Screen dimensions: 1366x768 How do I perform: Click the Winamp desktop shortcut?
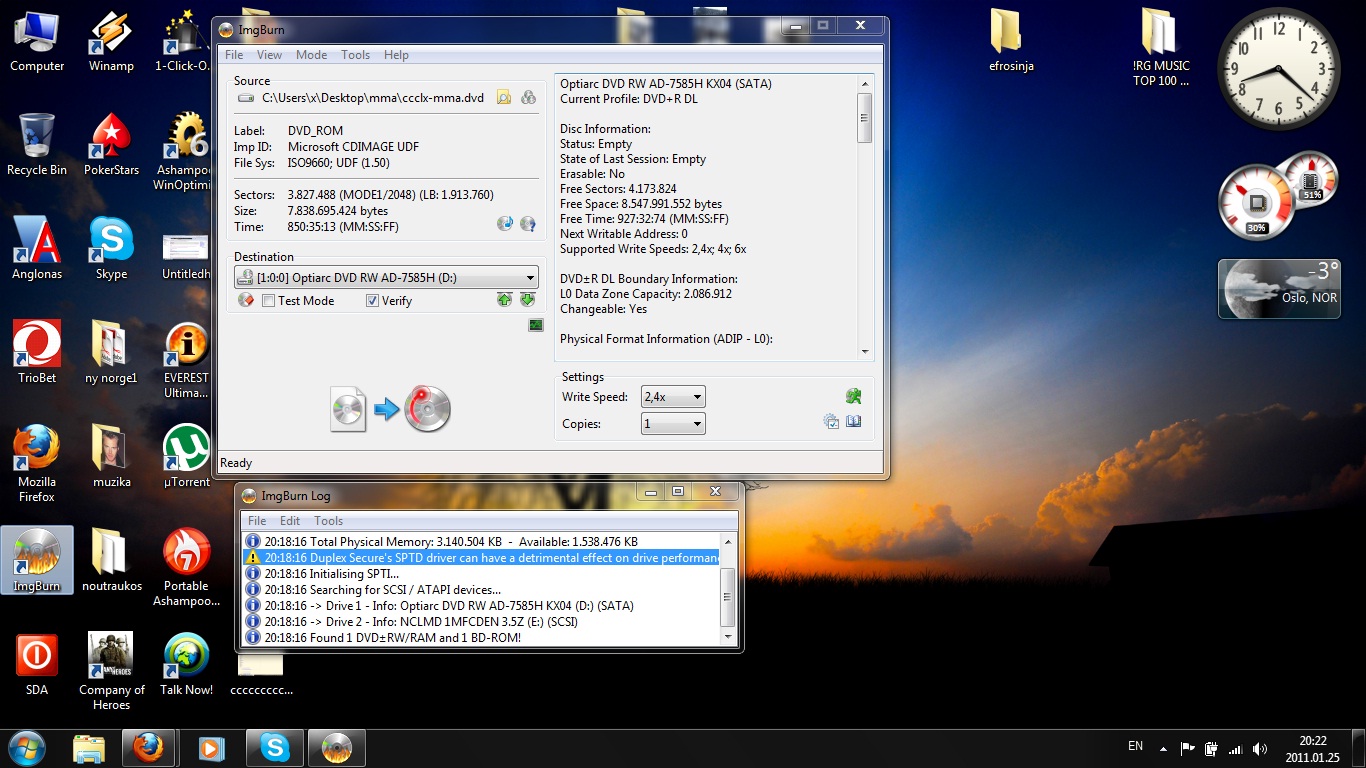click(111, 42)
